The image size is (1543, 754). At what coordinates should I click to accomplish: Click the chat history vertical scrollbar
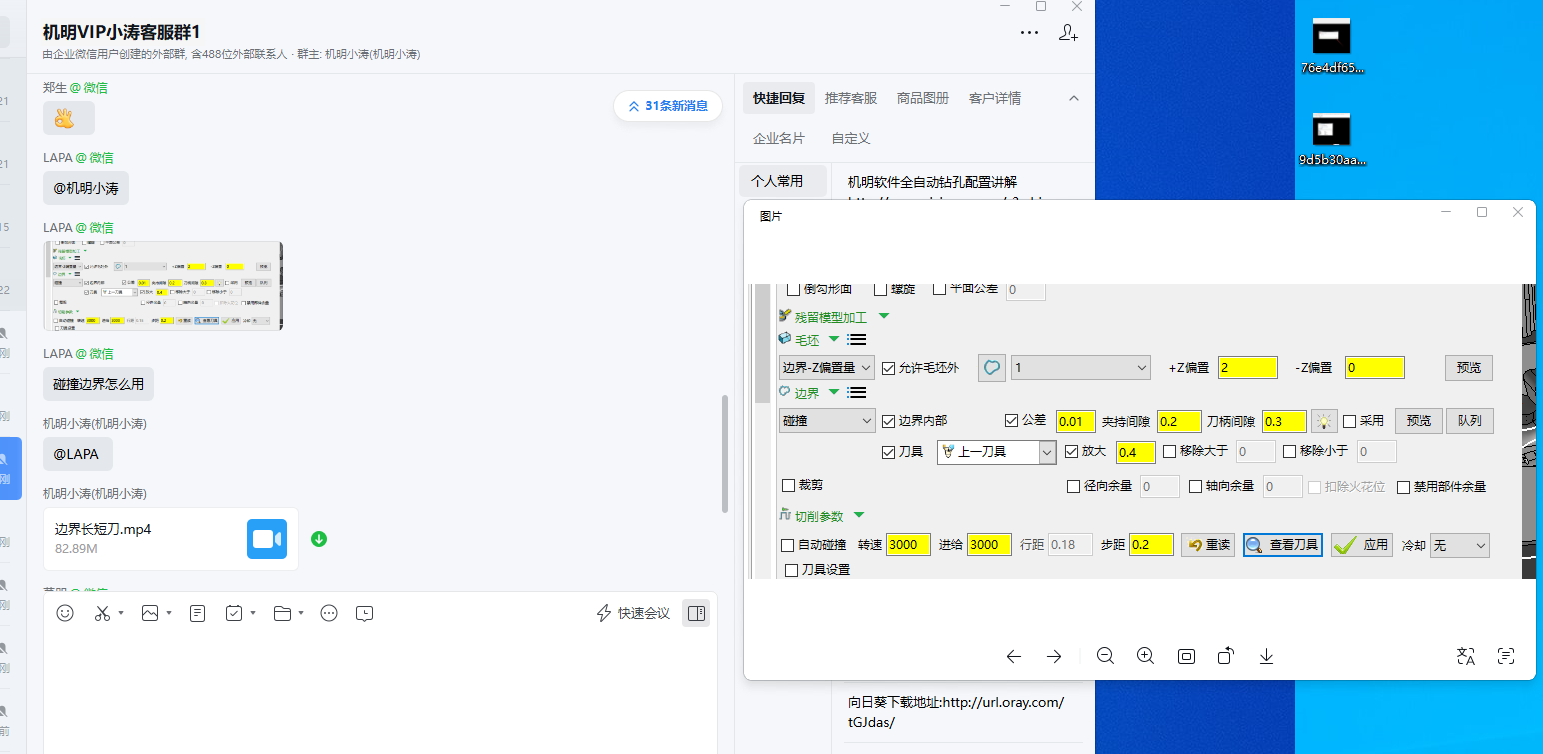(x=725, y=454)
